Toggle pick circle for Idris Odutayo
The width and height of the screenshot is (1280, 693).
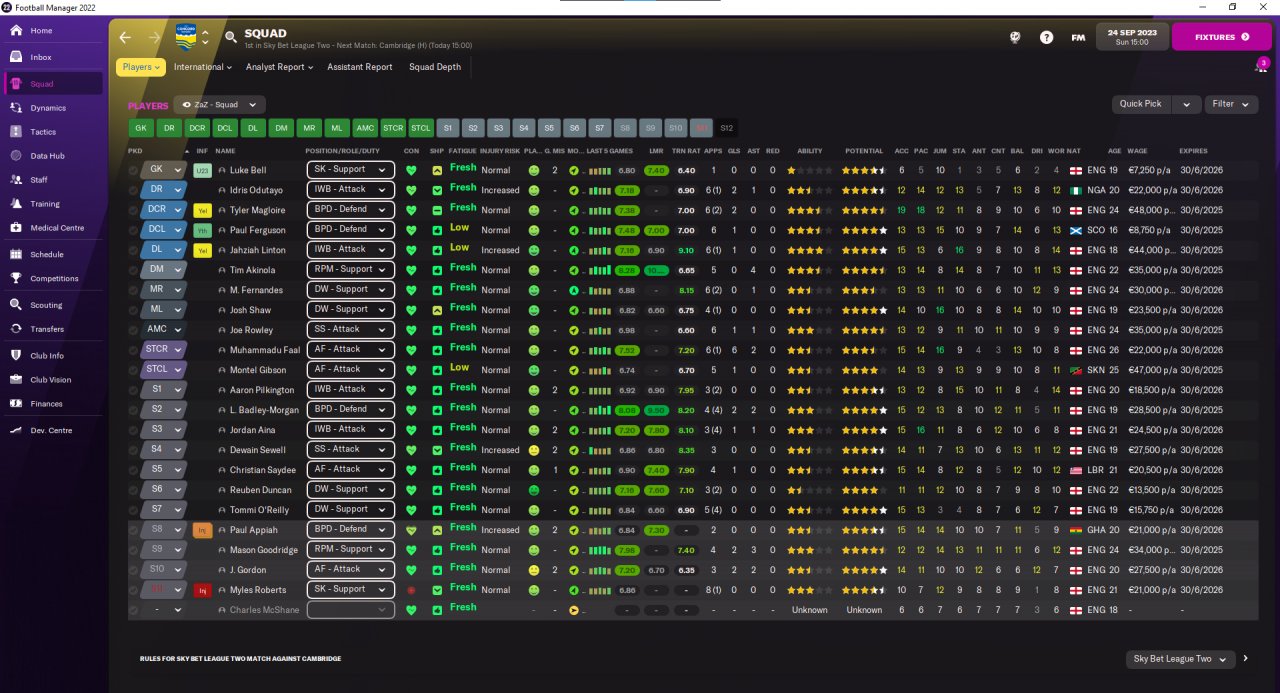coord(134,190)
